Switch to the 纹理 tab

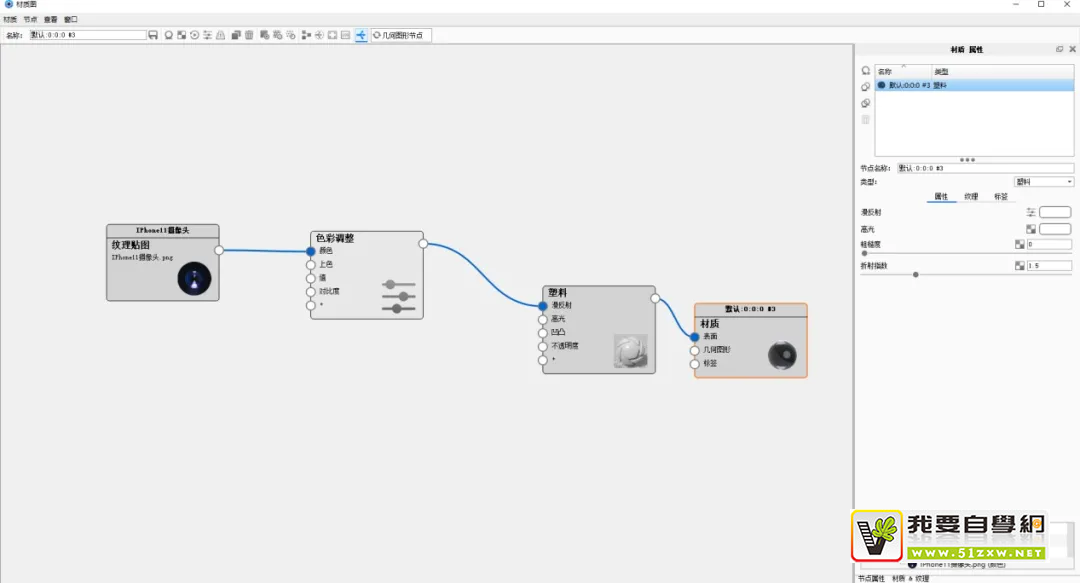tap(971, 197)
